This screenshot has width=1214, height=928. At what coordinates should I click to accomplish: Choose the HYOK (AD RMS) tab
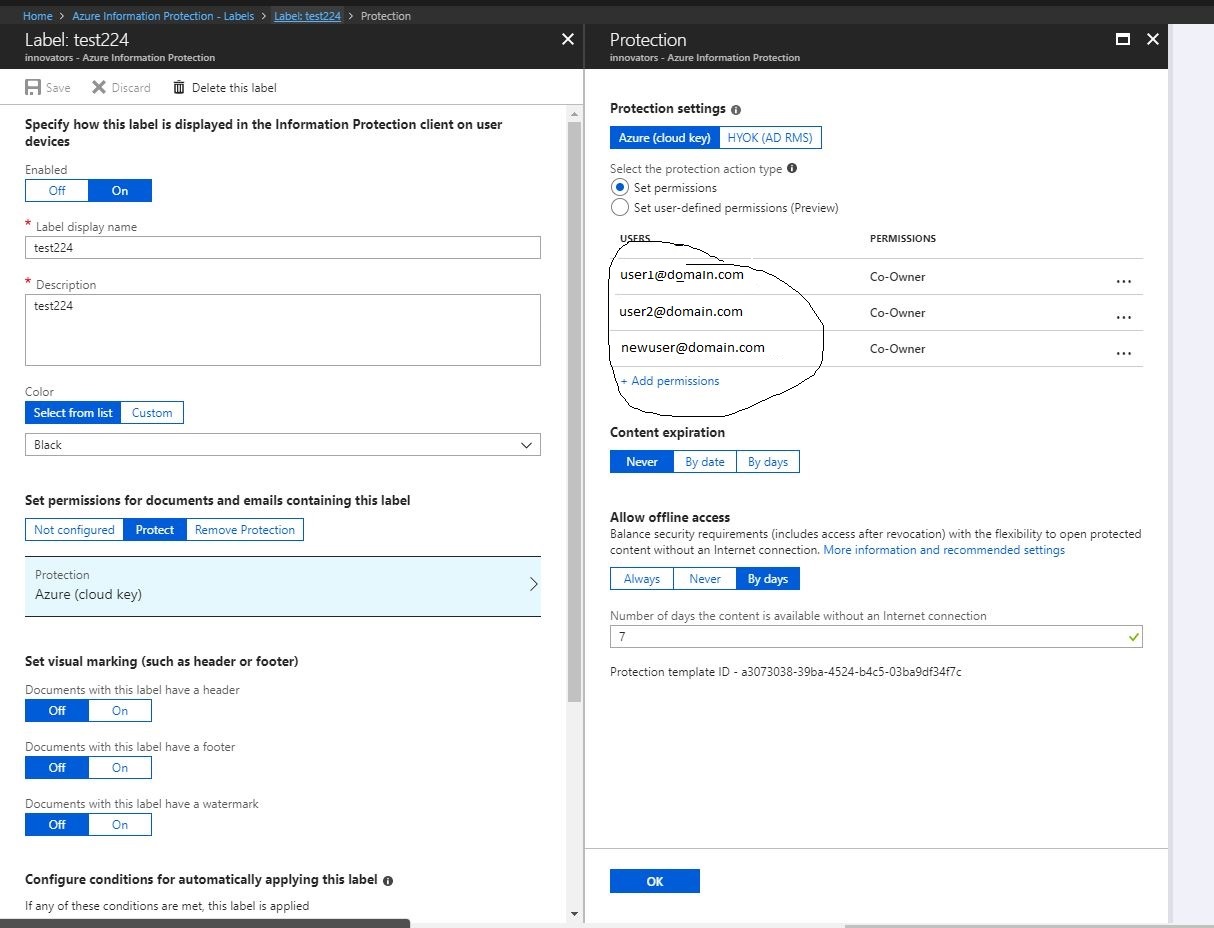(x=770, y=138)
